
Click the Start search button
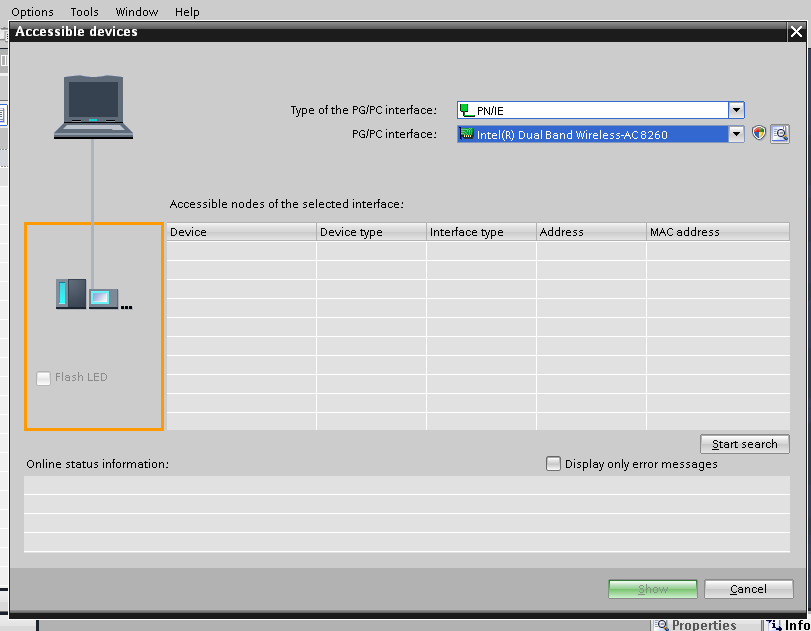click(x=744, y=444)
